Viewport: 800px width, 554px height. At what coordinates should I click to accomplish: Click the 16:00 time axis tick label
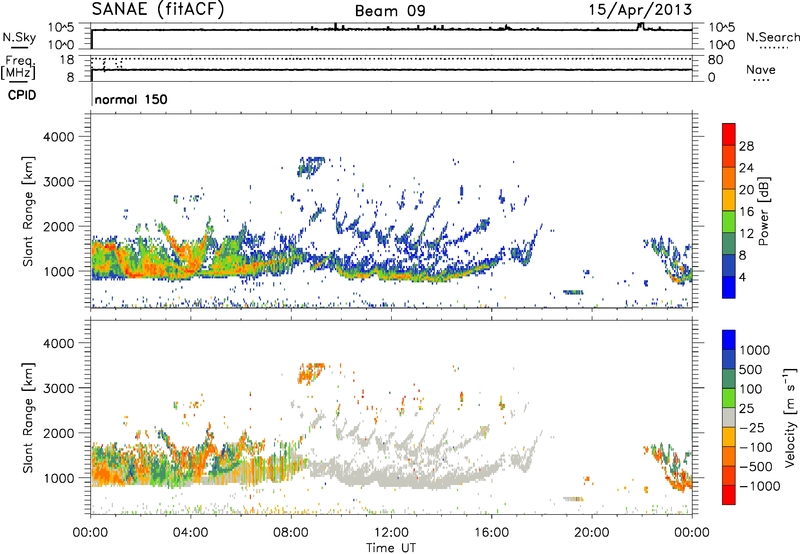(491, 533)
